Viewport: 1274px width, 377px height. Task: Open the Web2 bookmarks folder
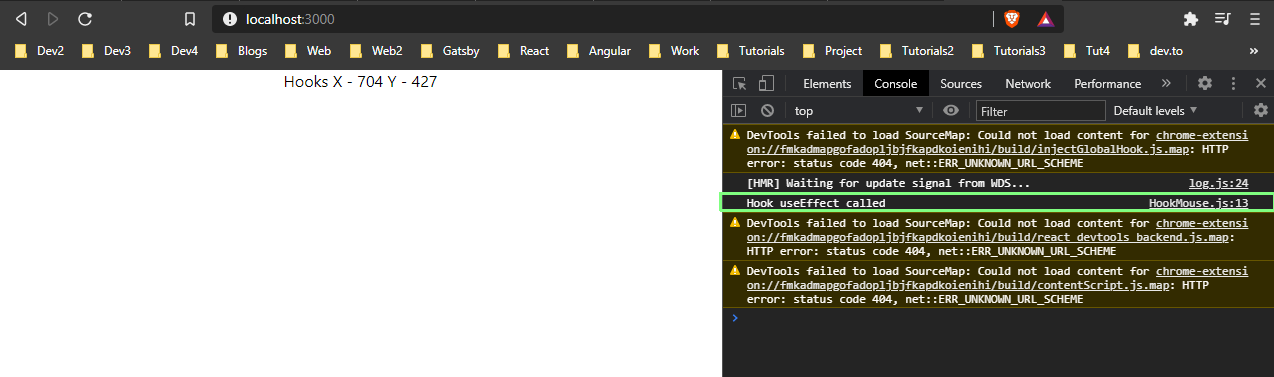[375, 51]
